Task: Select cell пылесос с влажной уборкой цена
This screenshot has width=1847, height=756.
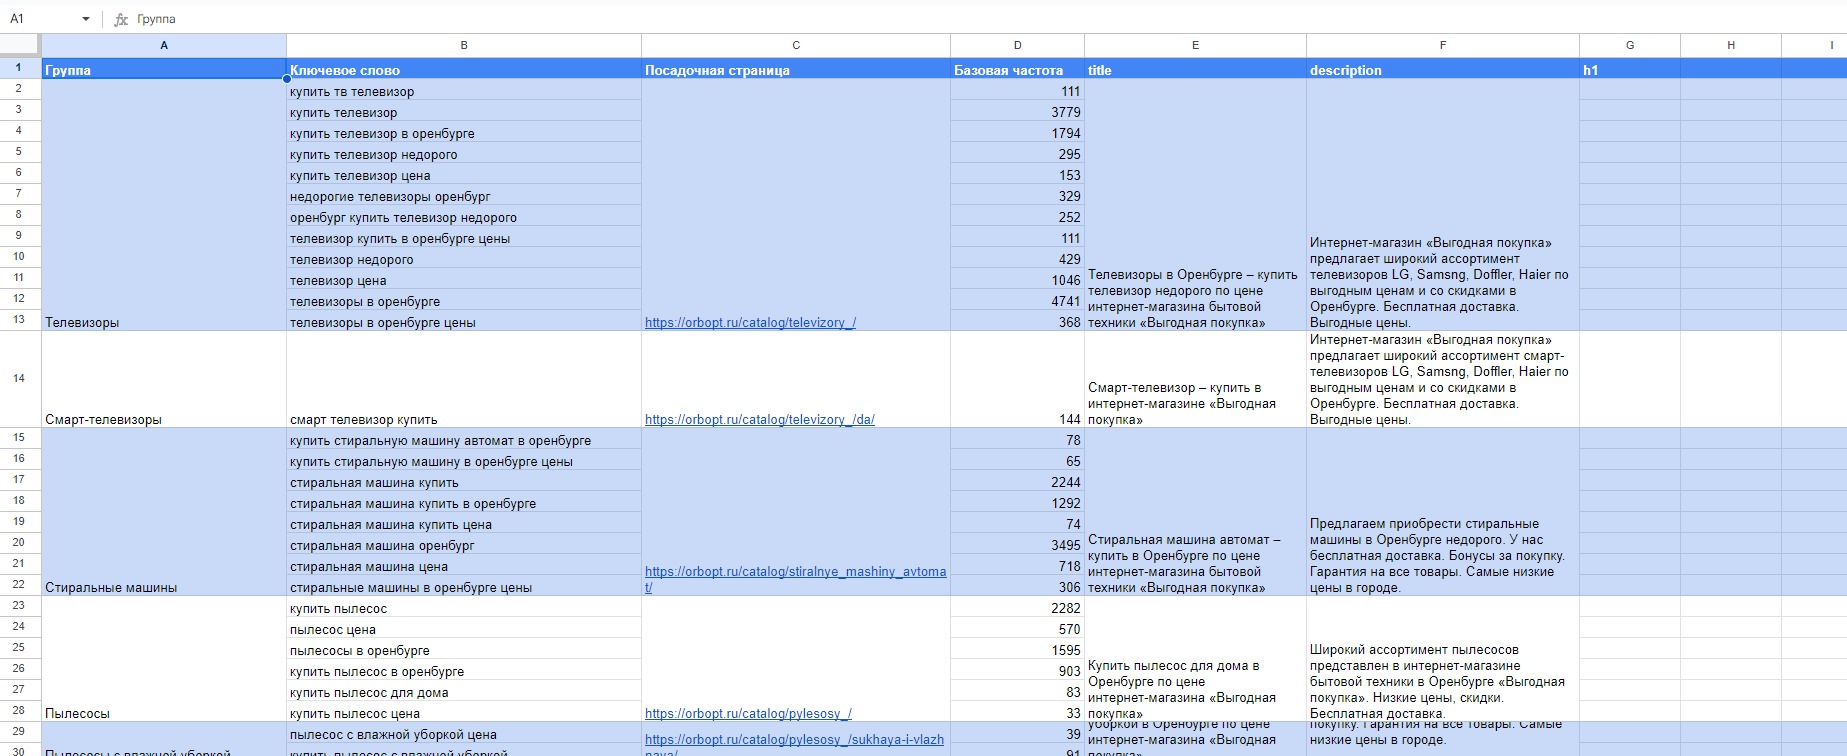Action: point(464,734)
